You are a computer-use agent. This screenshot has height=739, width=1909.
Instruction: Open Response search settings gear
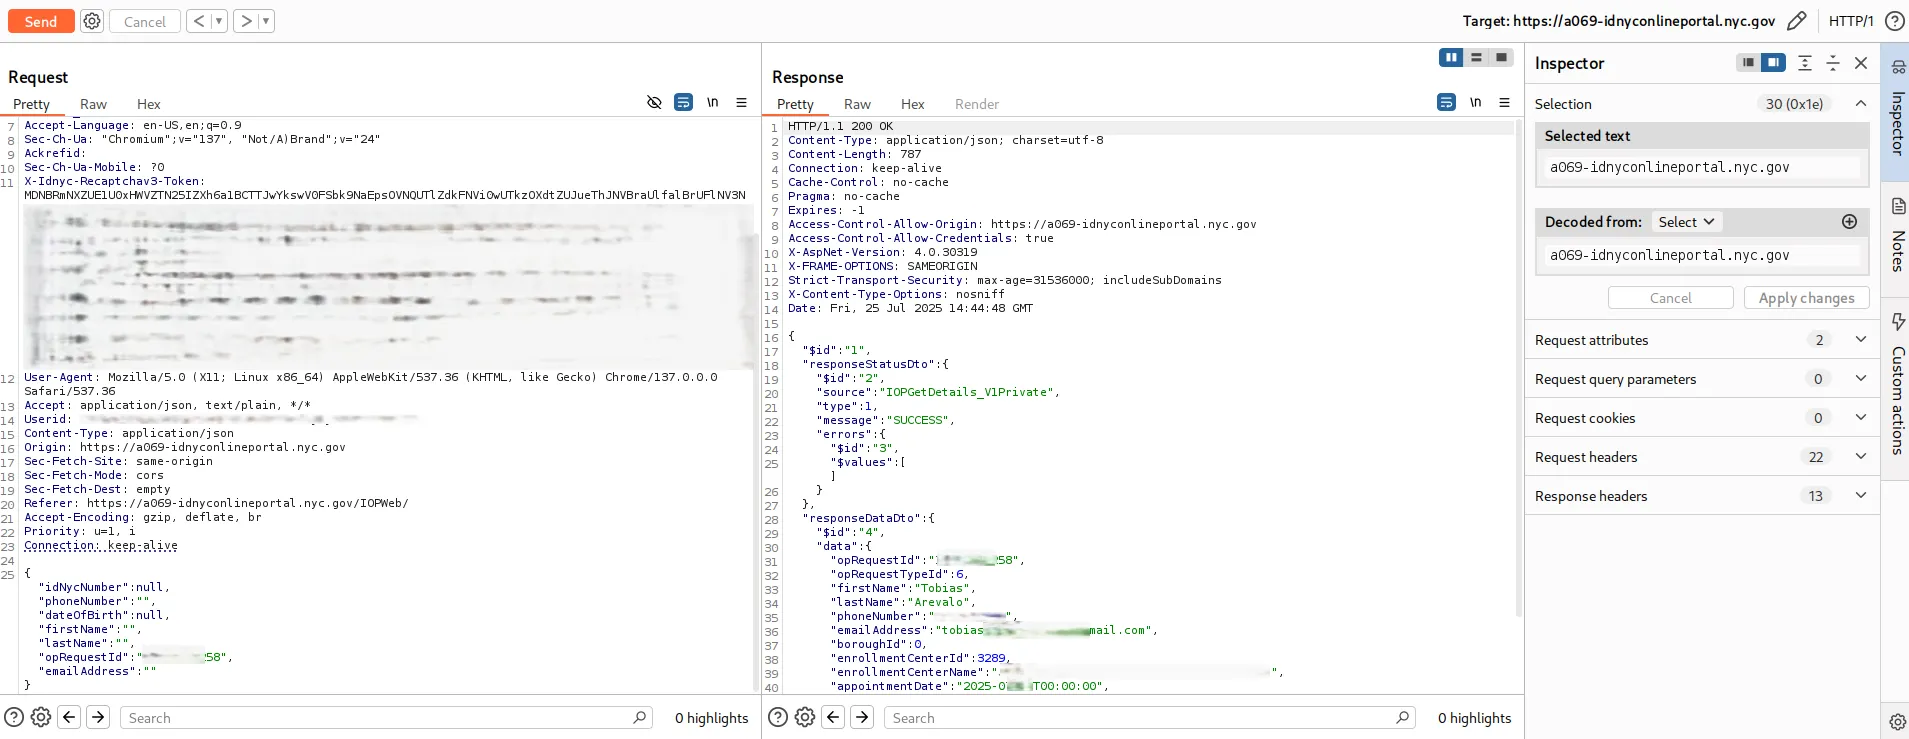click(x=805, y=717)
